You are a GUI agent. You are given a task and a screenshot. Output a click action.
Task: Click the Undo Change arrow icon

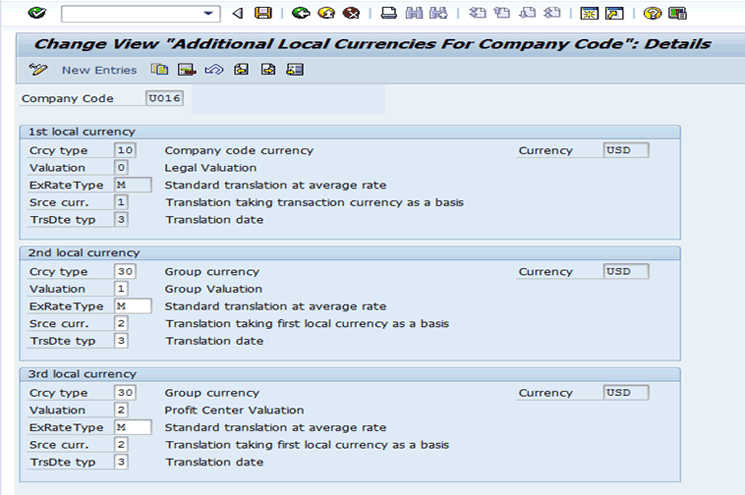212,70
